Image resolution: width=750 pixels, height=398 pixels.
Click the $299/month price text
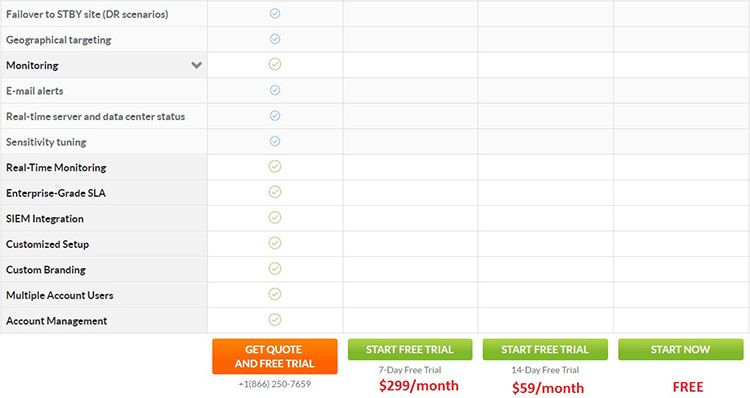click(x=419, y=386)
